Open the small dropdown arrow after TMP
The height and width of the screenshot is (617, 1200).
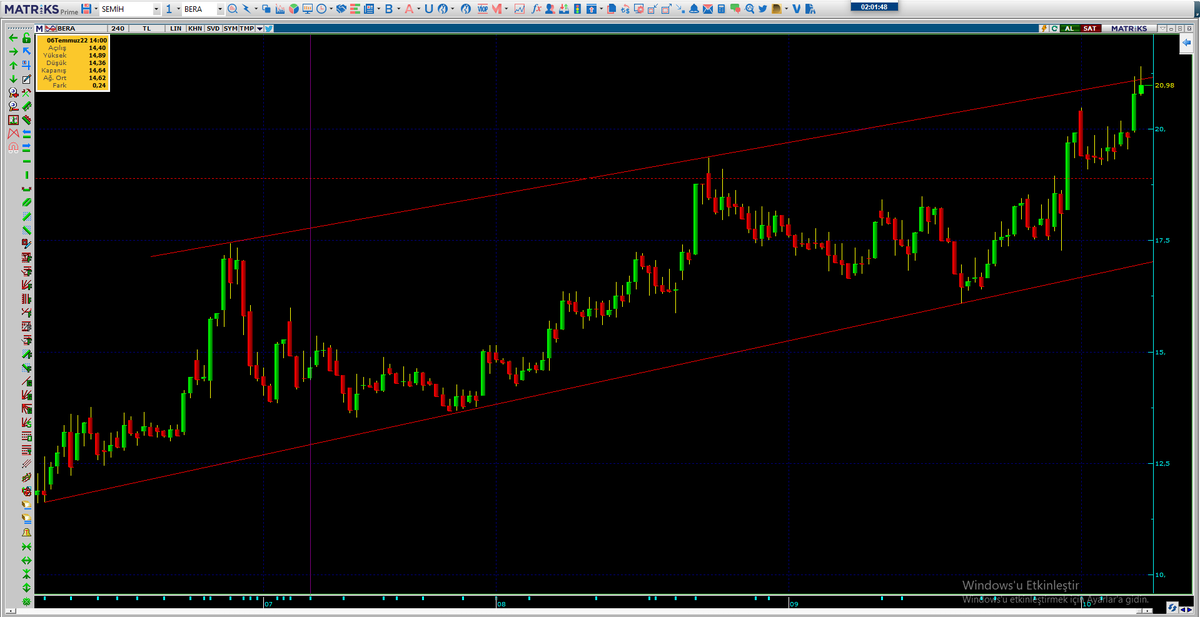259,28
